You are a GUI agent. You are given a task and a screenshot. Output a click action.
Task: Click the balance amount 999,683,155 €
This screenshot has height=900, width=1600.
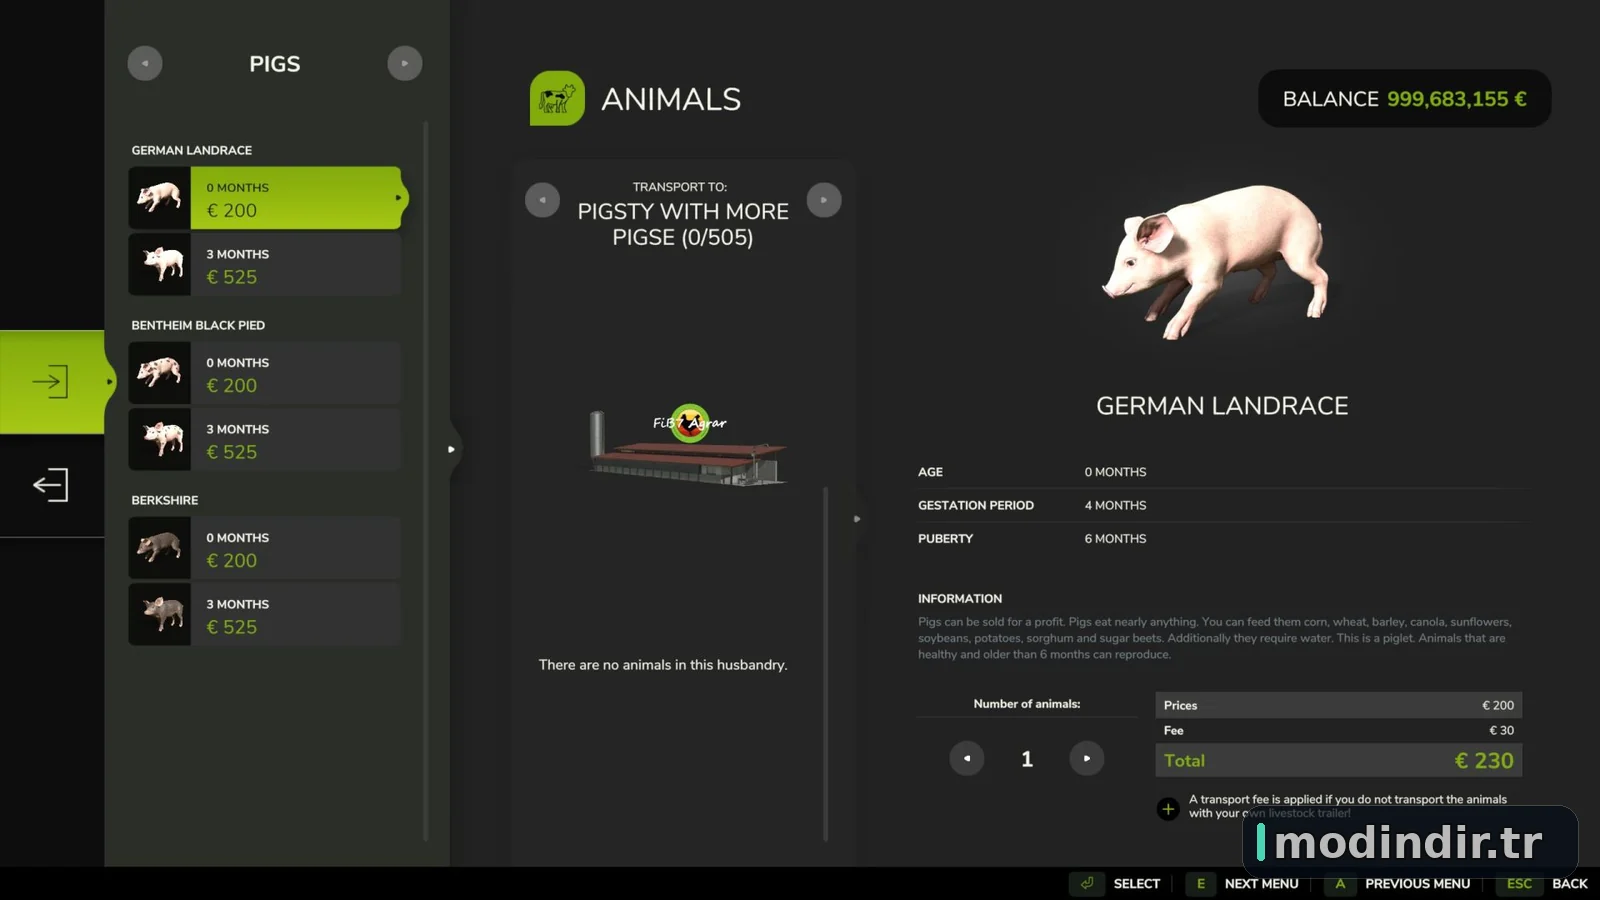pyautogui.click(x=1456, y=99)
